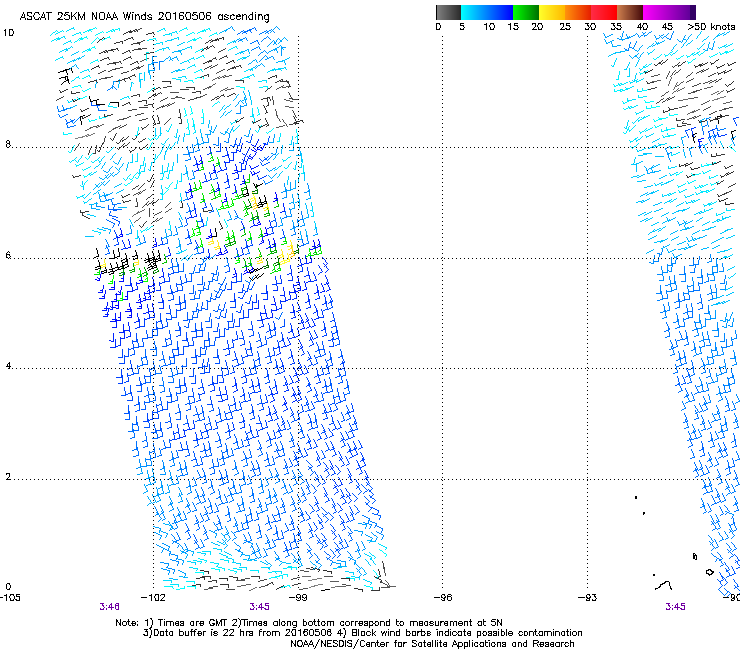Image resolution: width=740 pixels, height=650 pixels.
Task: Click the latitude axis label '8'
Action: 8,144
